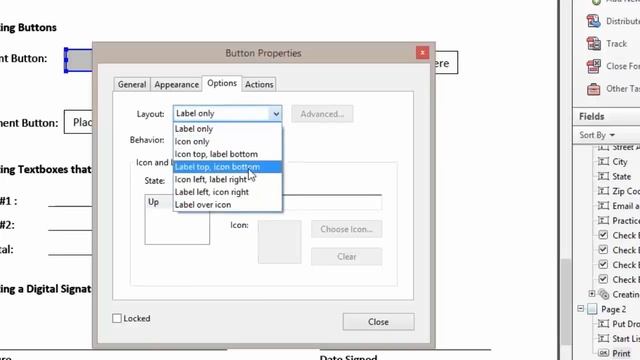The height and width of the screenshot is (360, 640).
Task: Click the Track task icon
Action: coord(593,43)
